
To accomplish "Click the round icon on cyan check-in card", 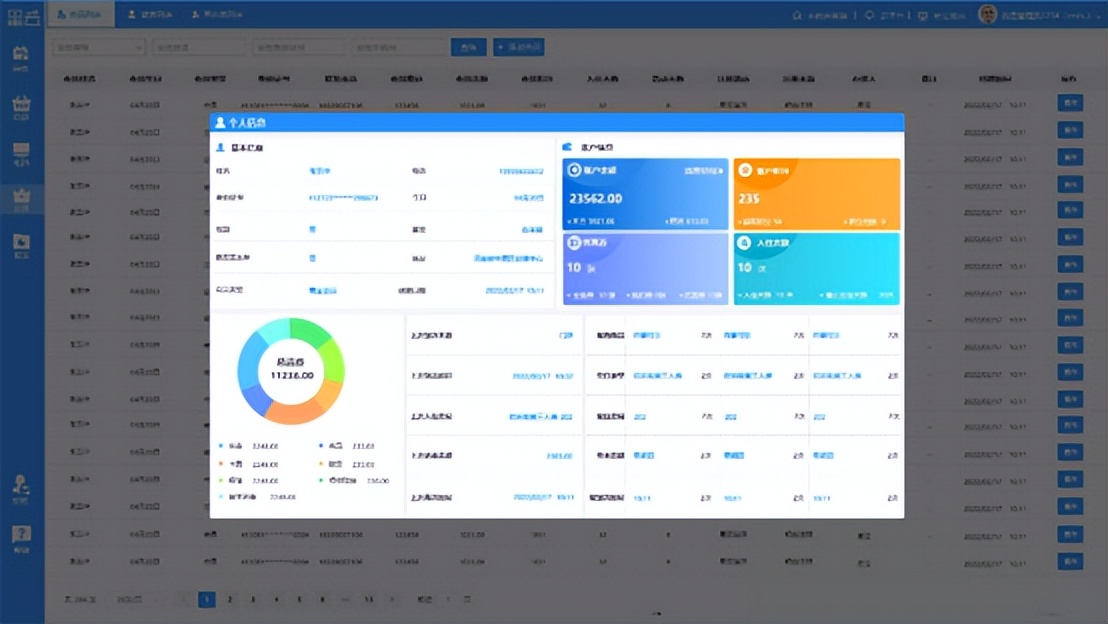I will (744, 243).
